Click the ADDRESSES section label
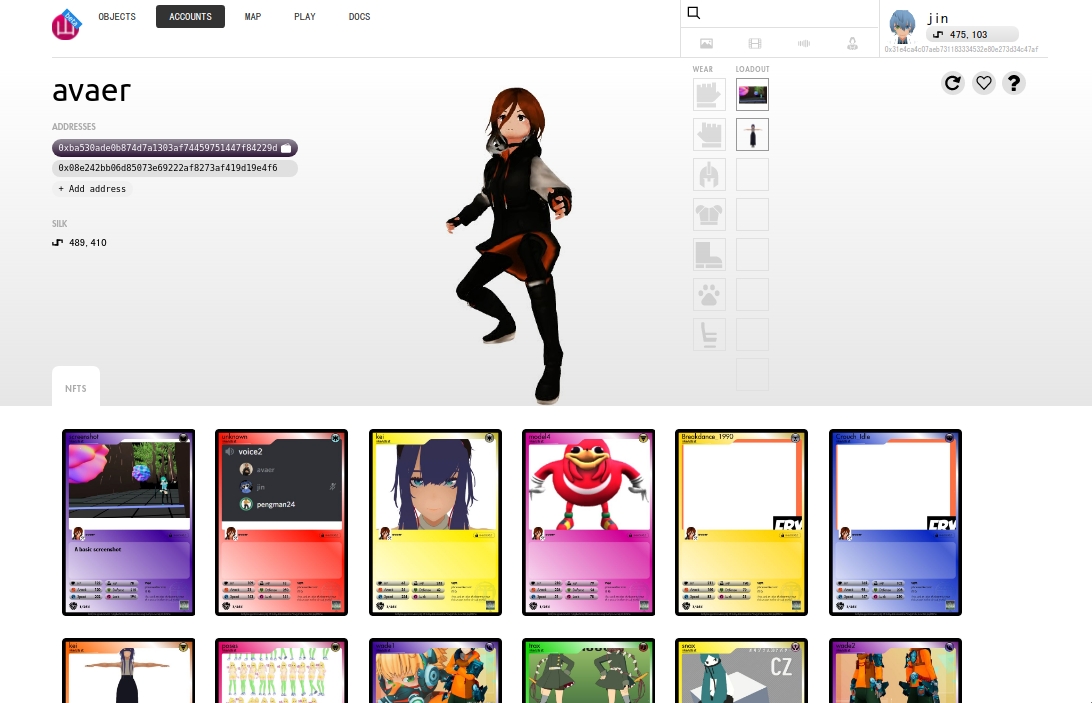Image resolution: width=1092 pixels, height=703 pixels. (74, 127)
